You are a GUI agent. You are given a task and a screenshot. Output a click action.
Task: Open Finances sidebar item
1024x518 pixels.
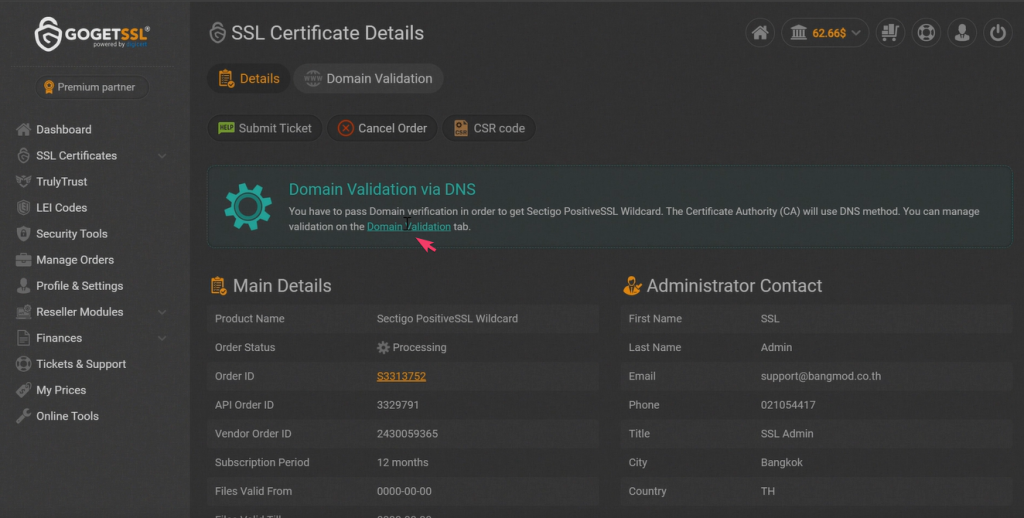[59, 338]
